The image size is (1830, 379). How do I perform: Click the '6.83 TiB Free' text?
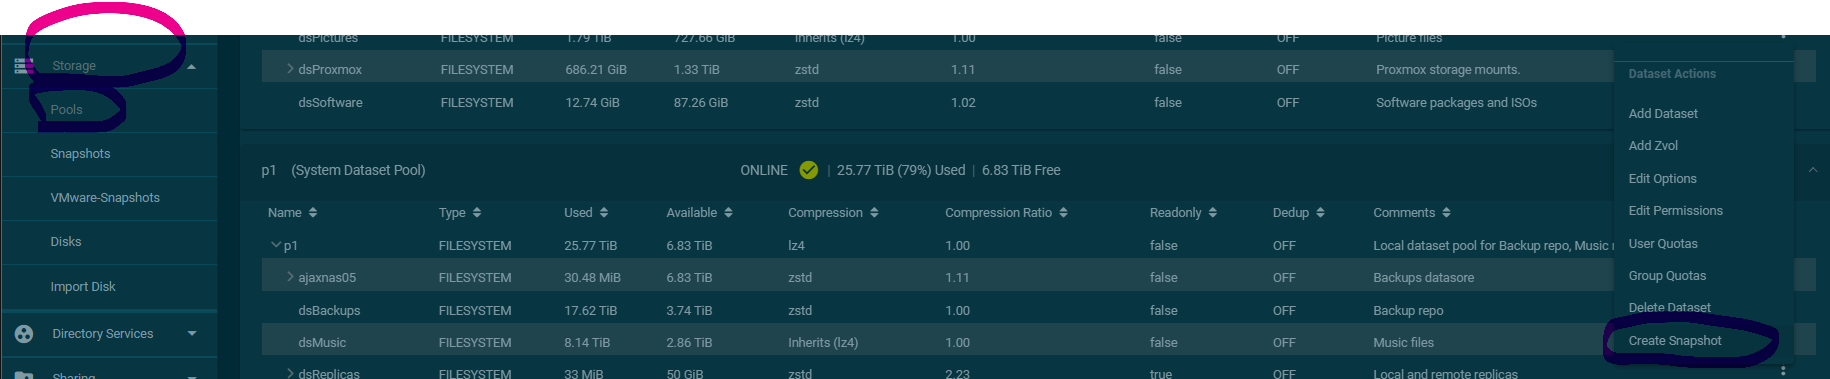pos(1021,170)
